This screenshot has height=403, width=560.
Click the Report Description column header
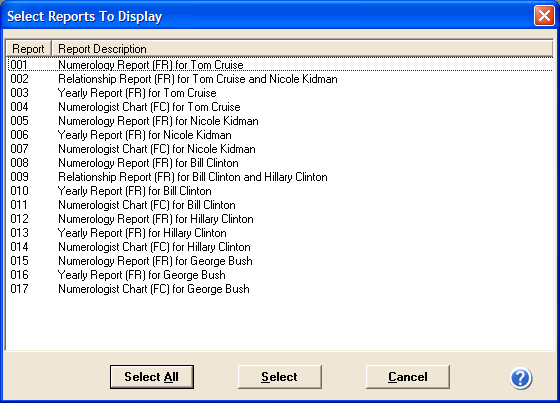[x=302, y=49]
